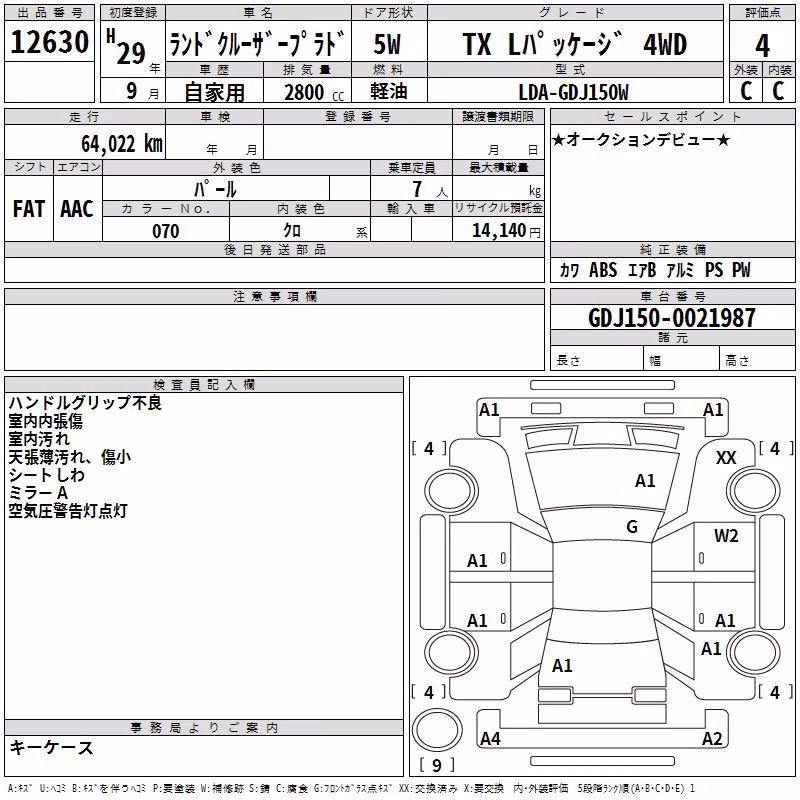
Task: Select the 登録番号 header label
Action: click(358, 116)
